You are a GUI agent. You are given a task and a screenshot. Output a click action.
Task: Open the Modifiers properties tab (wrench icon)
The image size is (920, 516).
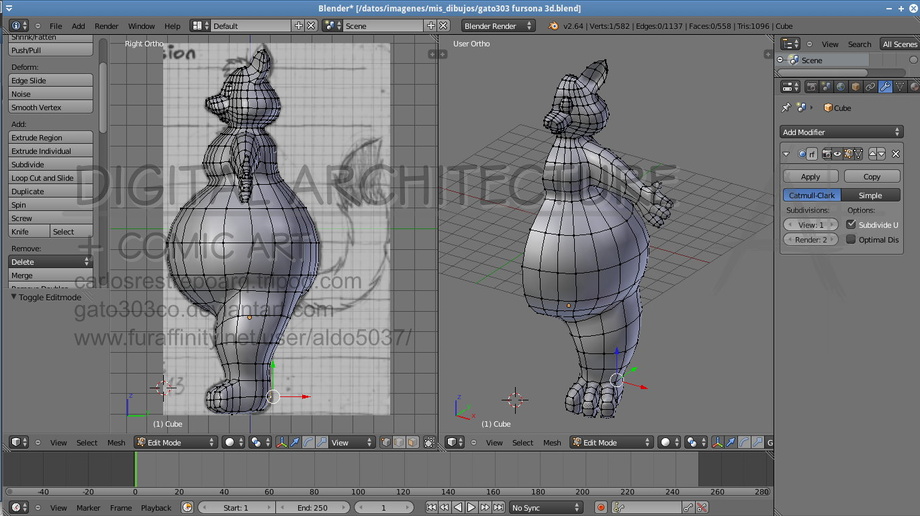(886, 87)
